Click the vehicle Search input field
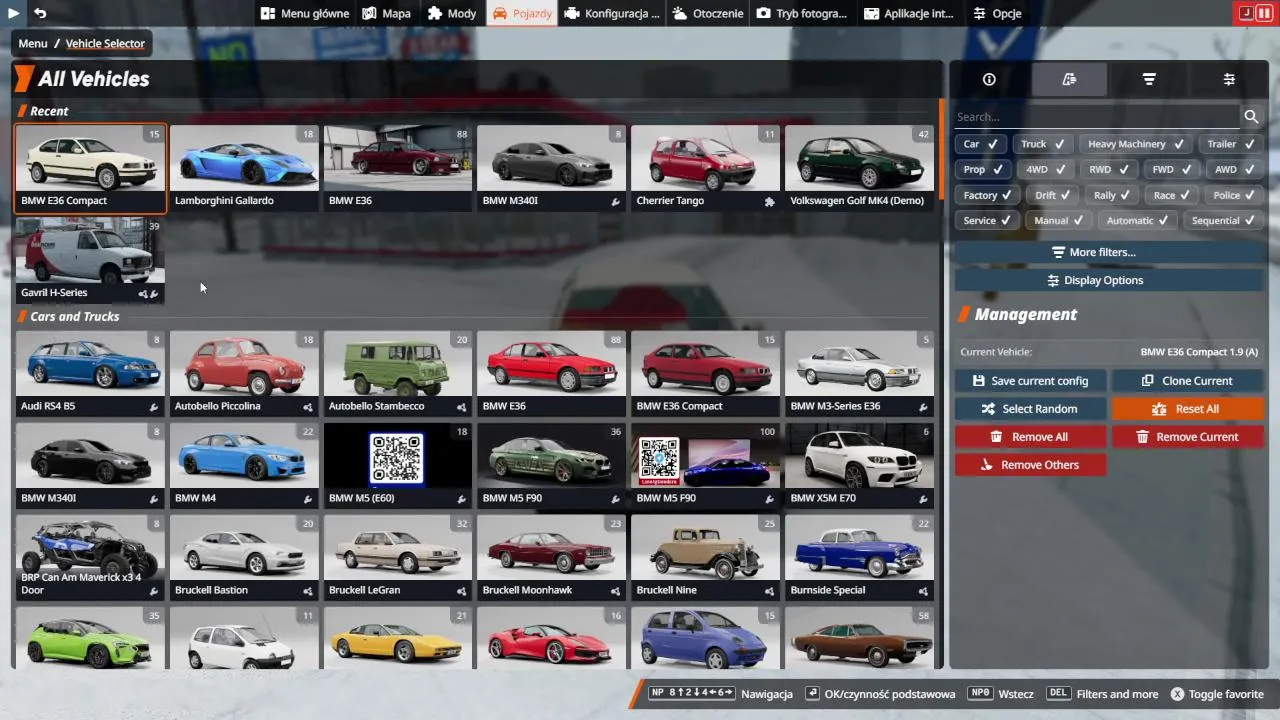The width and height of the screenshot is (1280, 720). (x=1097, y=117)
